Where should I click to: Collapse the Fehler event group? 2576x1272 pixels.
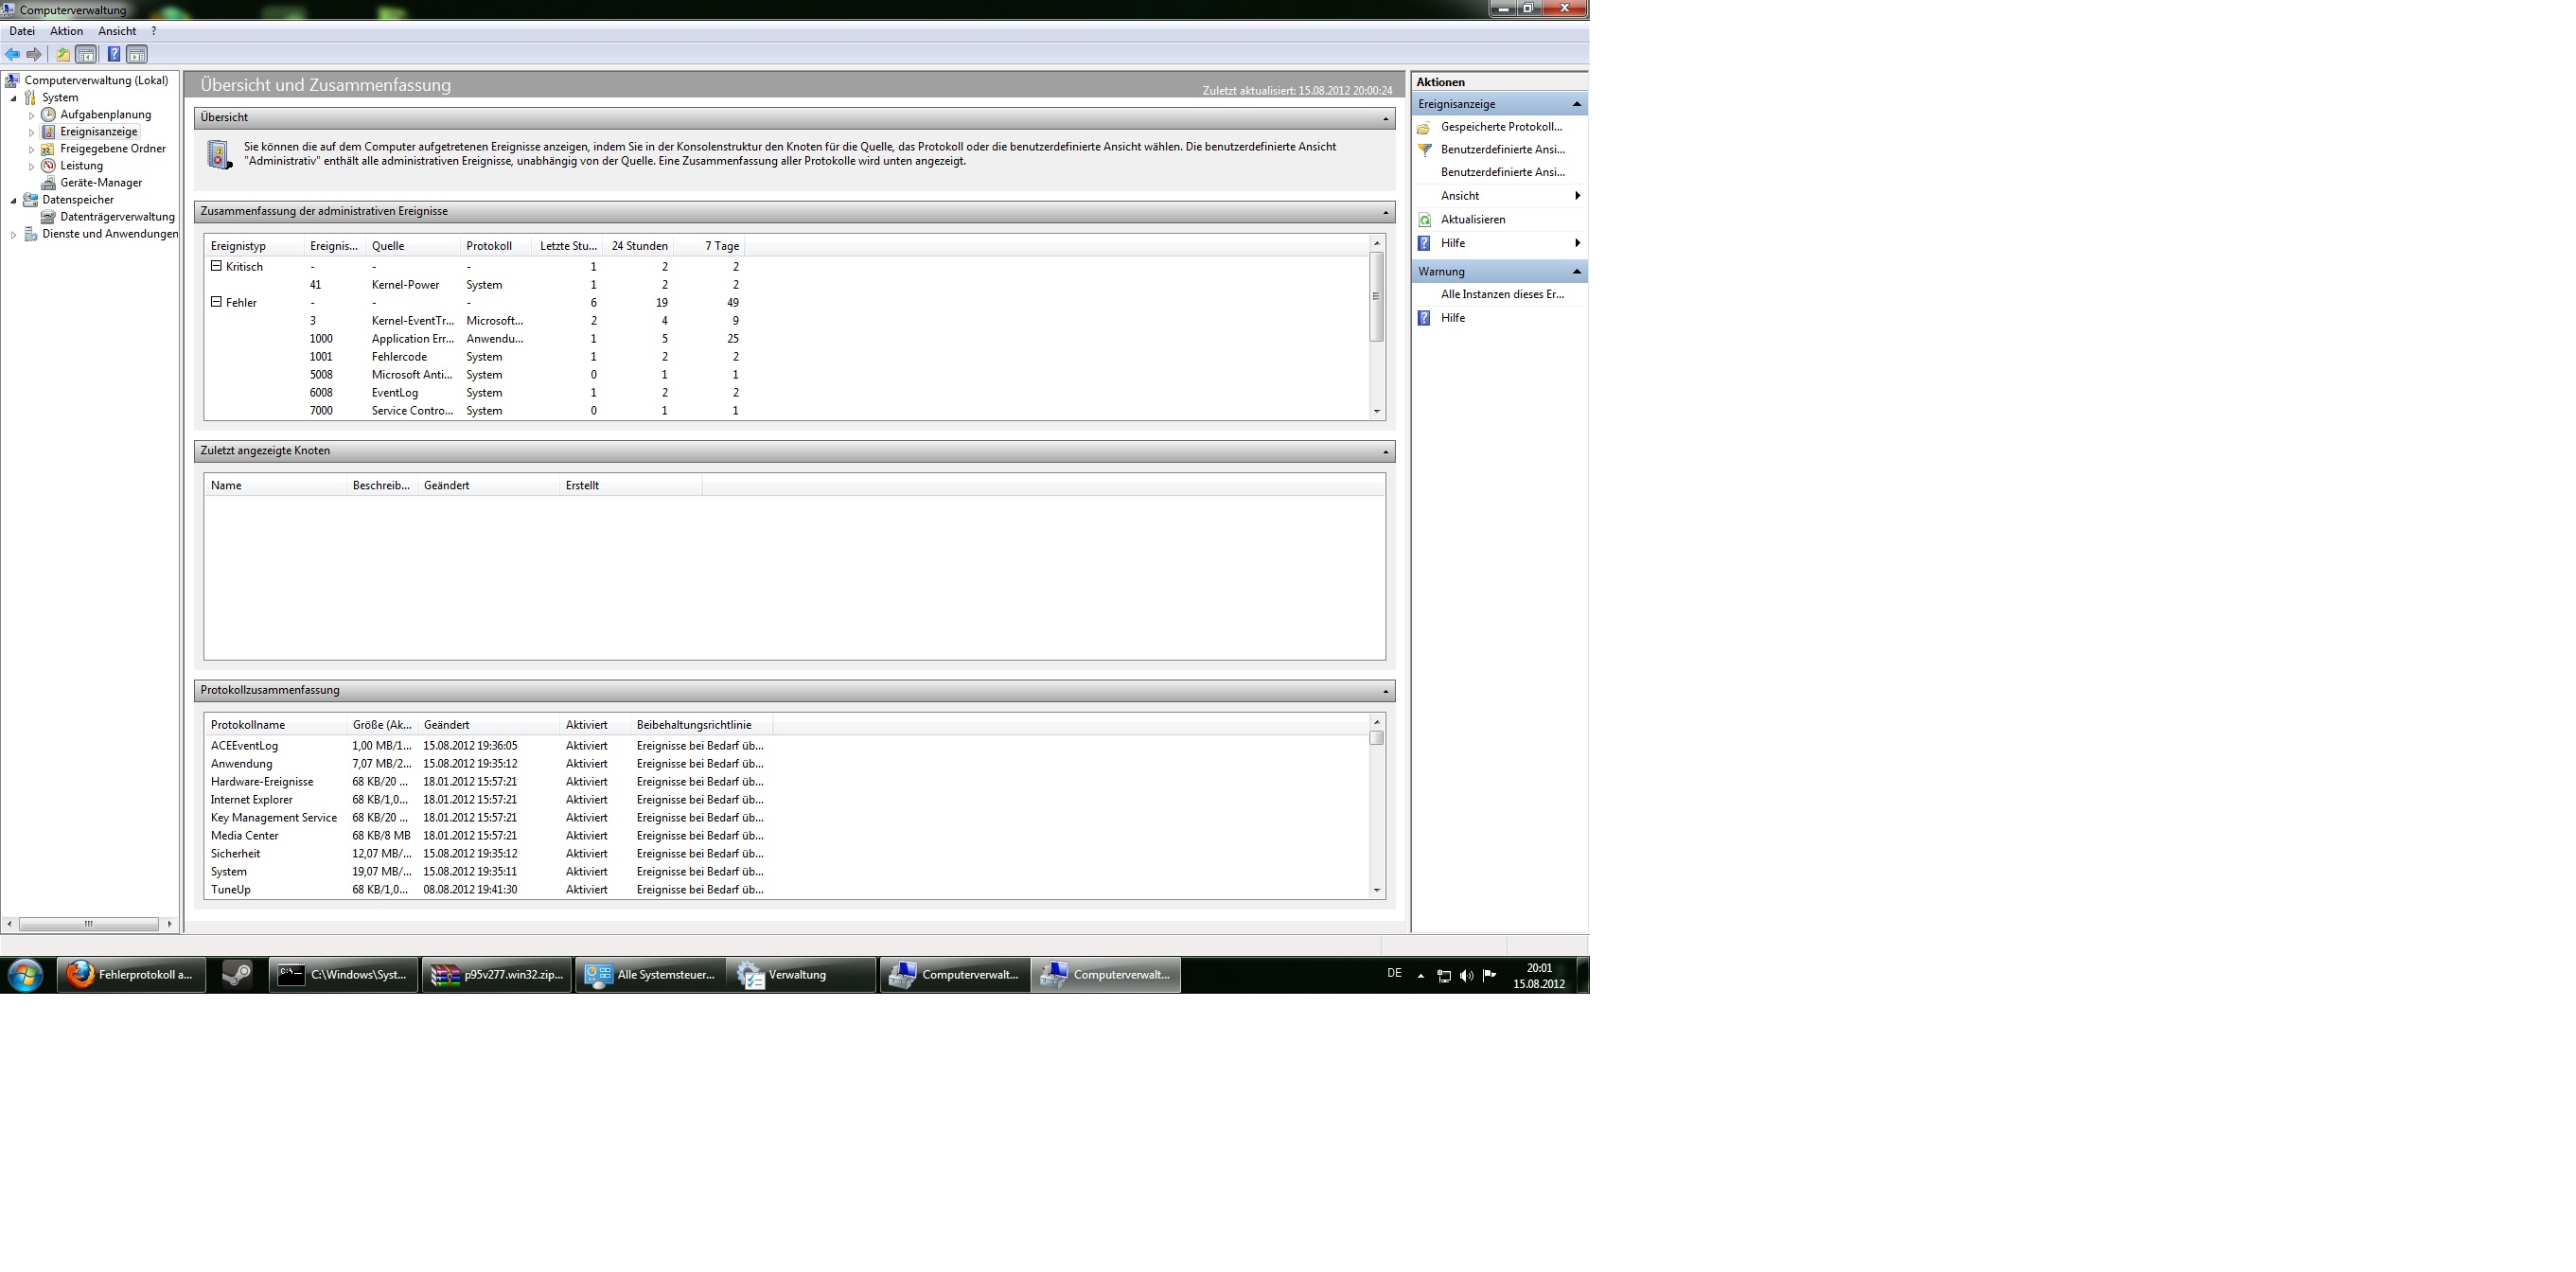[216, 302]
